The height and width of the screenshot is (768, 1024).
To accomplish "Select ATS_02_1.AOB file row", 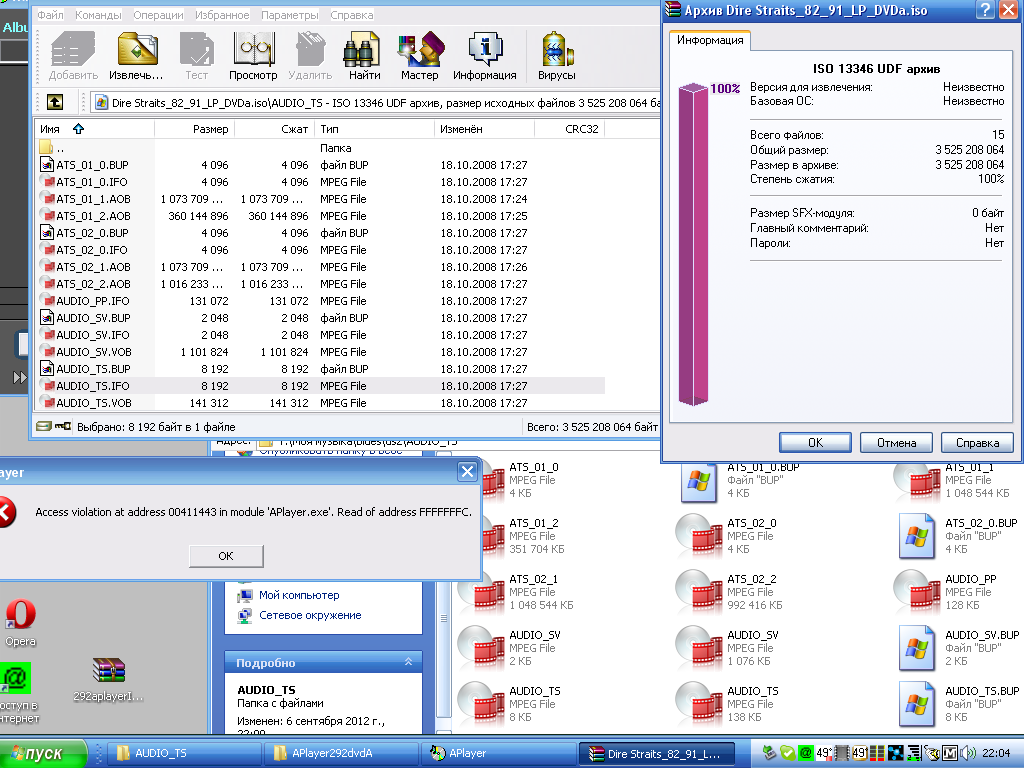I will (x=320, y=267).
